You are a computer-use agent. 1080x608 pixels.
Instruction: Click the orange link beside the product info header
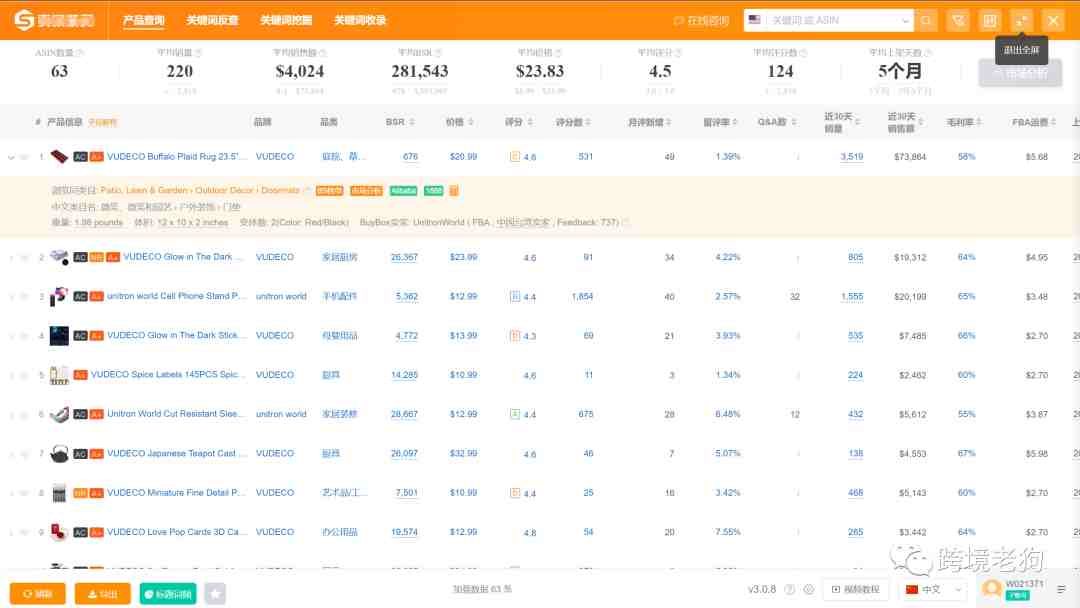102,123
